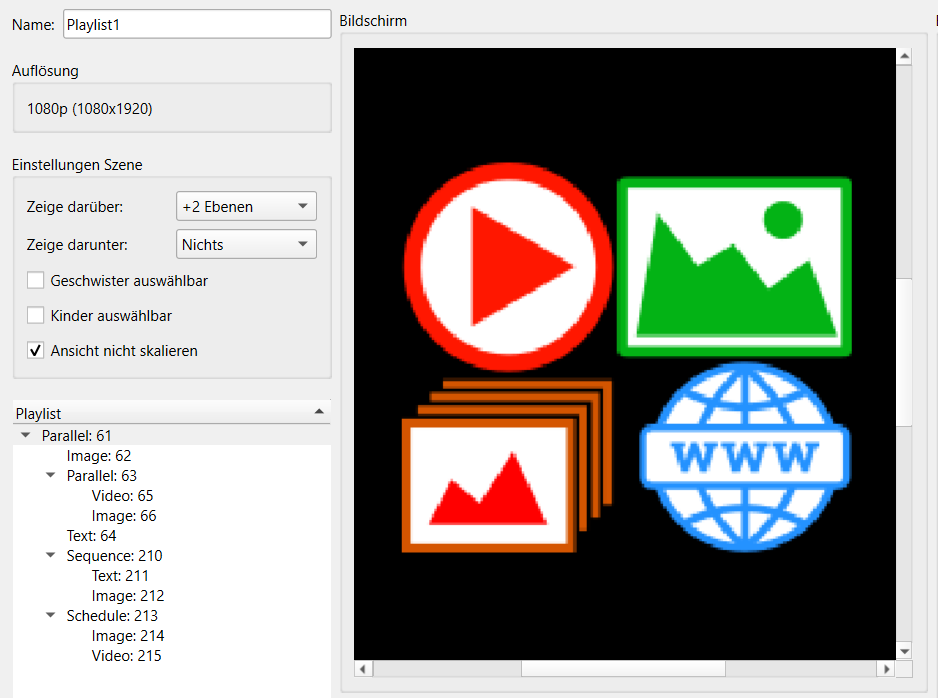This screenshot has width=938, height=698.
Task: Open the Zeige darunter dropdown
Action: click(246, 245)
